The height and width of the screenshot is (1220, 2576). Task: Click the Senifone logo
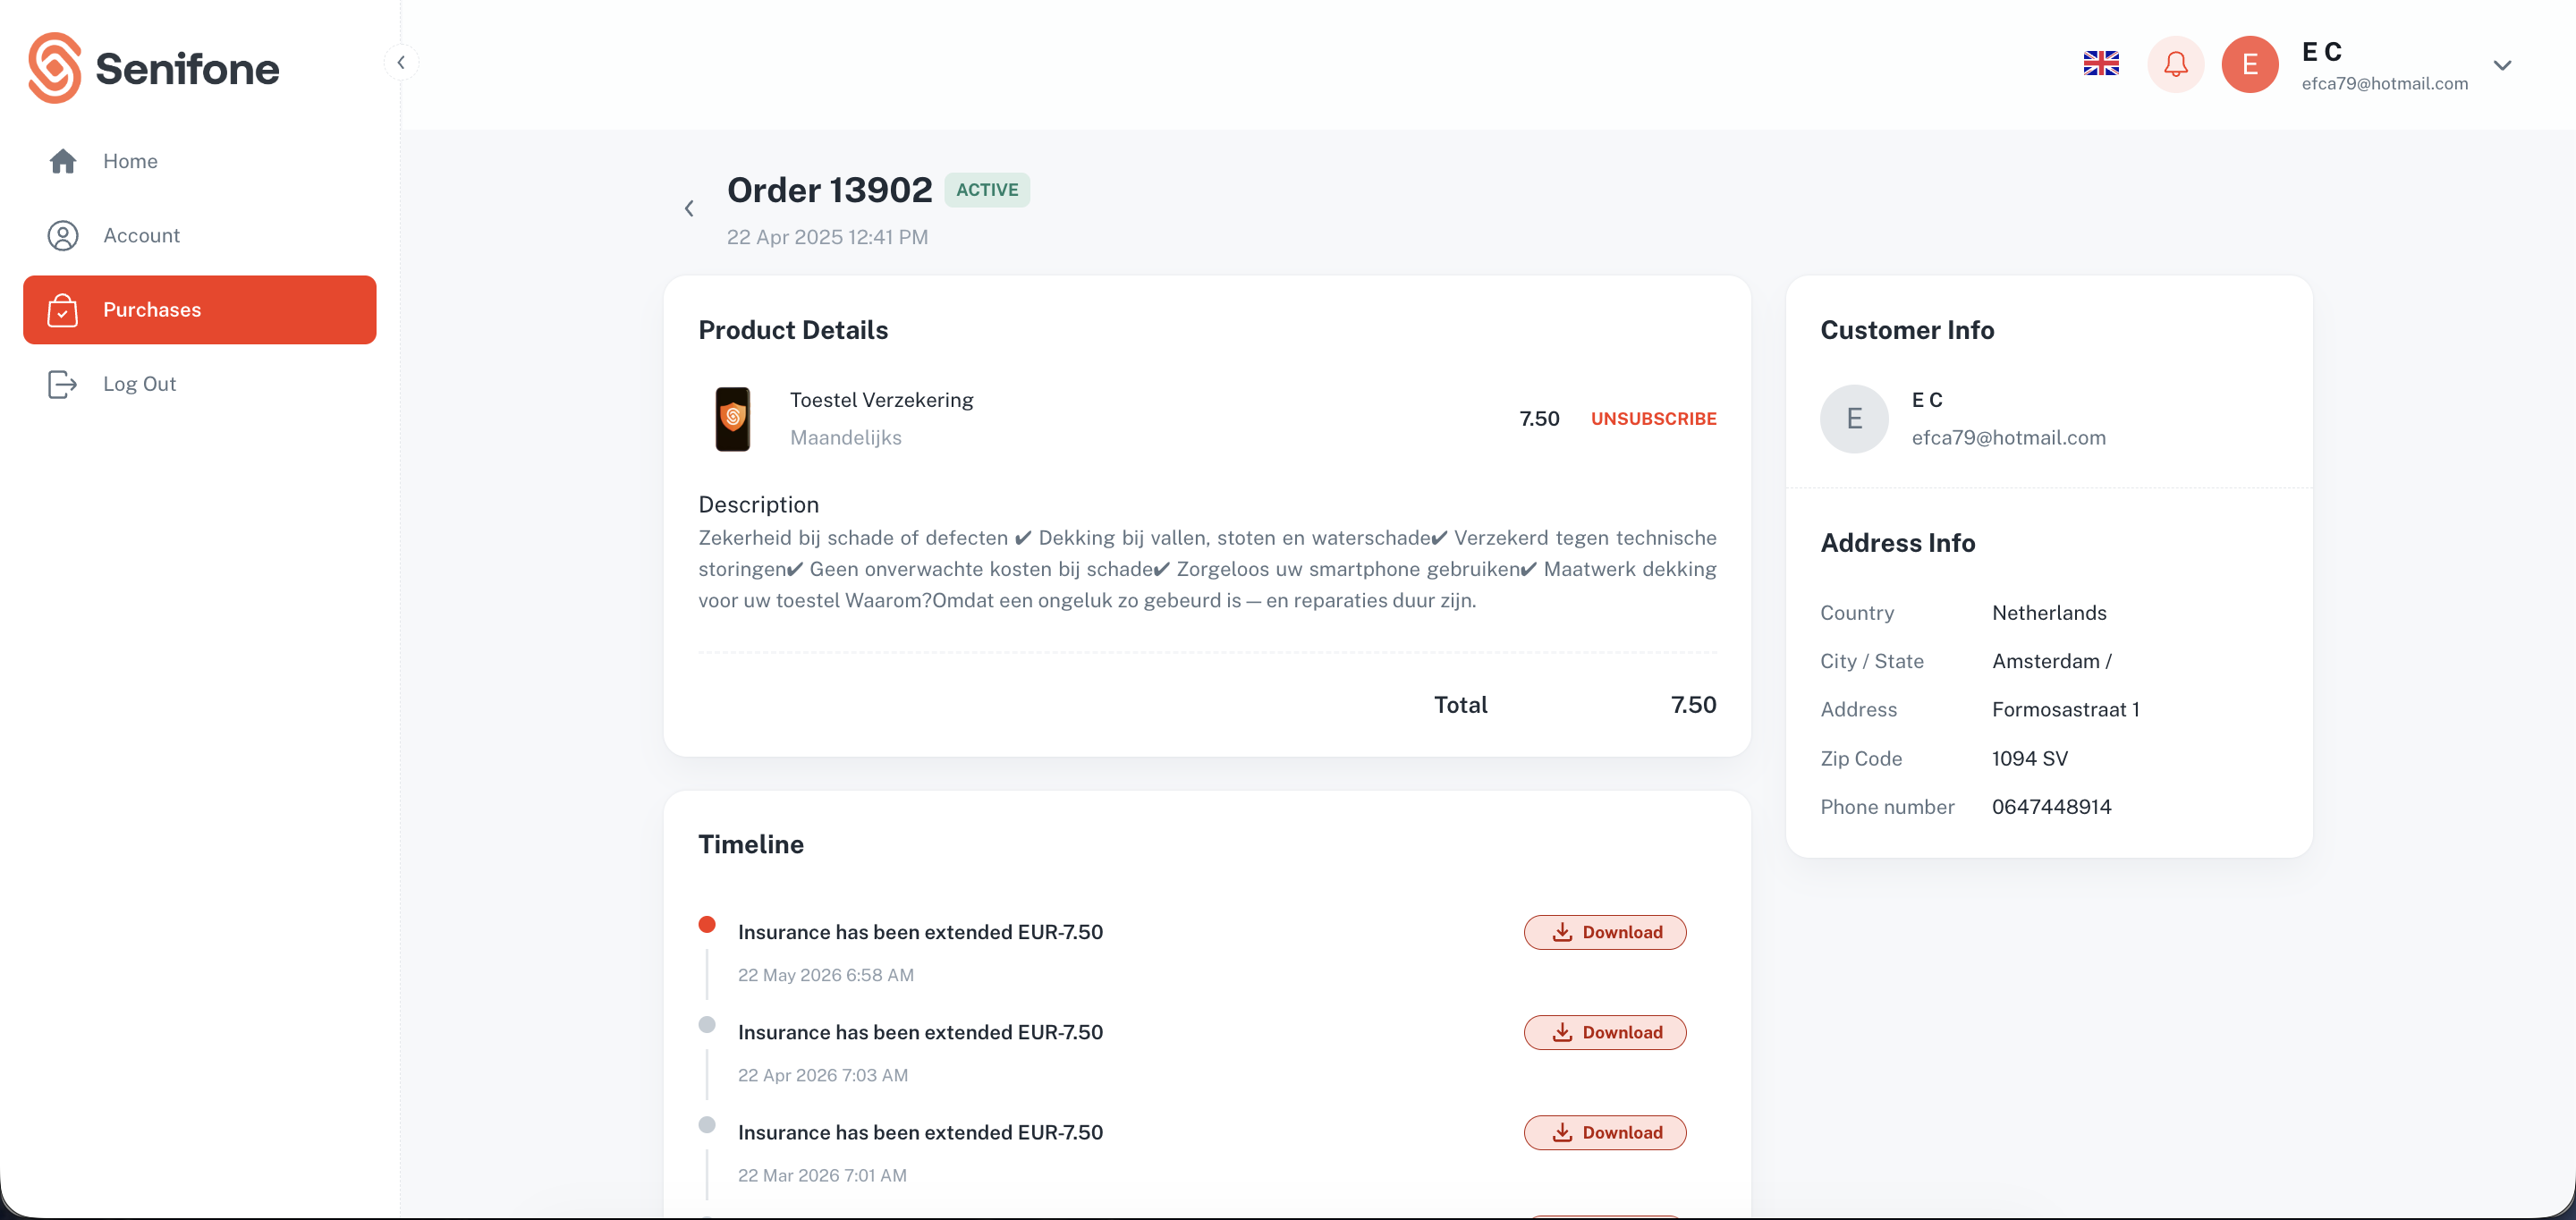(x=154, y=68)
